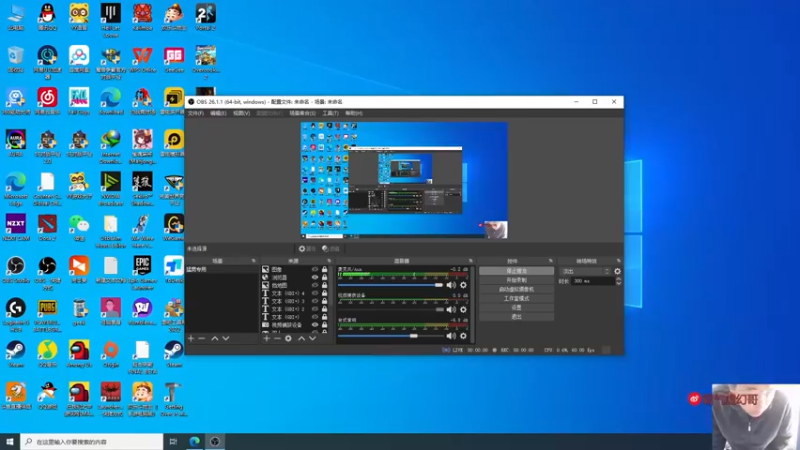Launch Fall Guys desktop shortcut

coord(79,101)
